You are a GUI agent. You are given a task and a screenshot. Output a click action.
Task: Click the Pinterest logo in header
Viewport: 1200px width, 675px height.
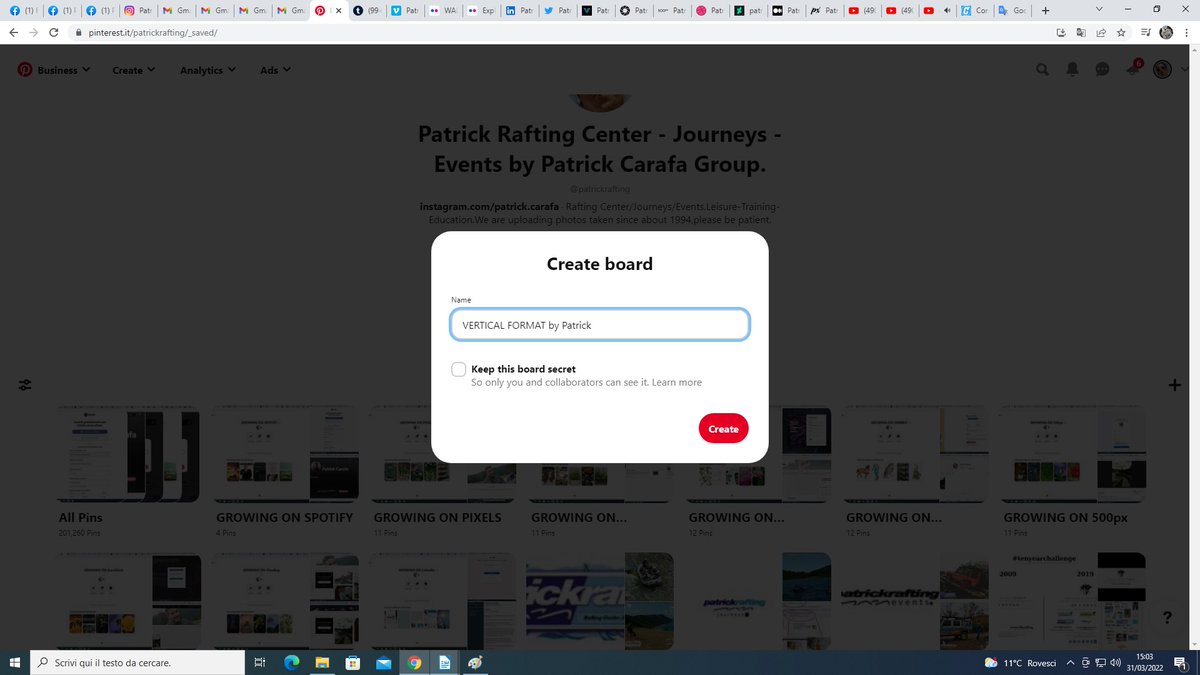click(24, 70)
